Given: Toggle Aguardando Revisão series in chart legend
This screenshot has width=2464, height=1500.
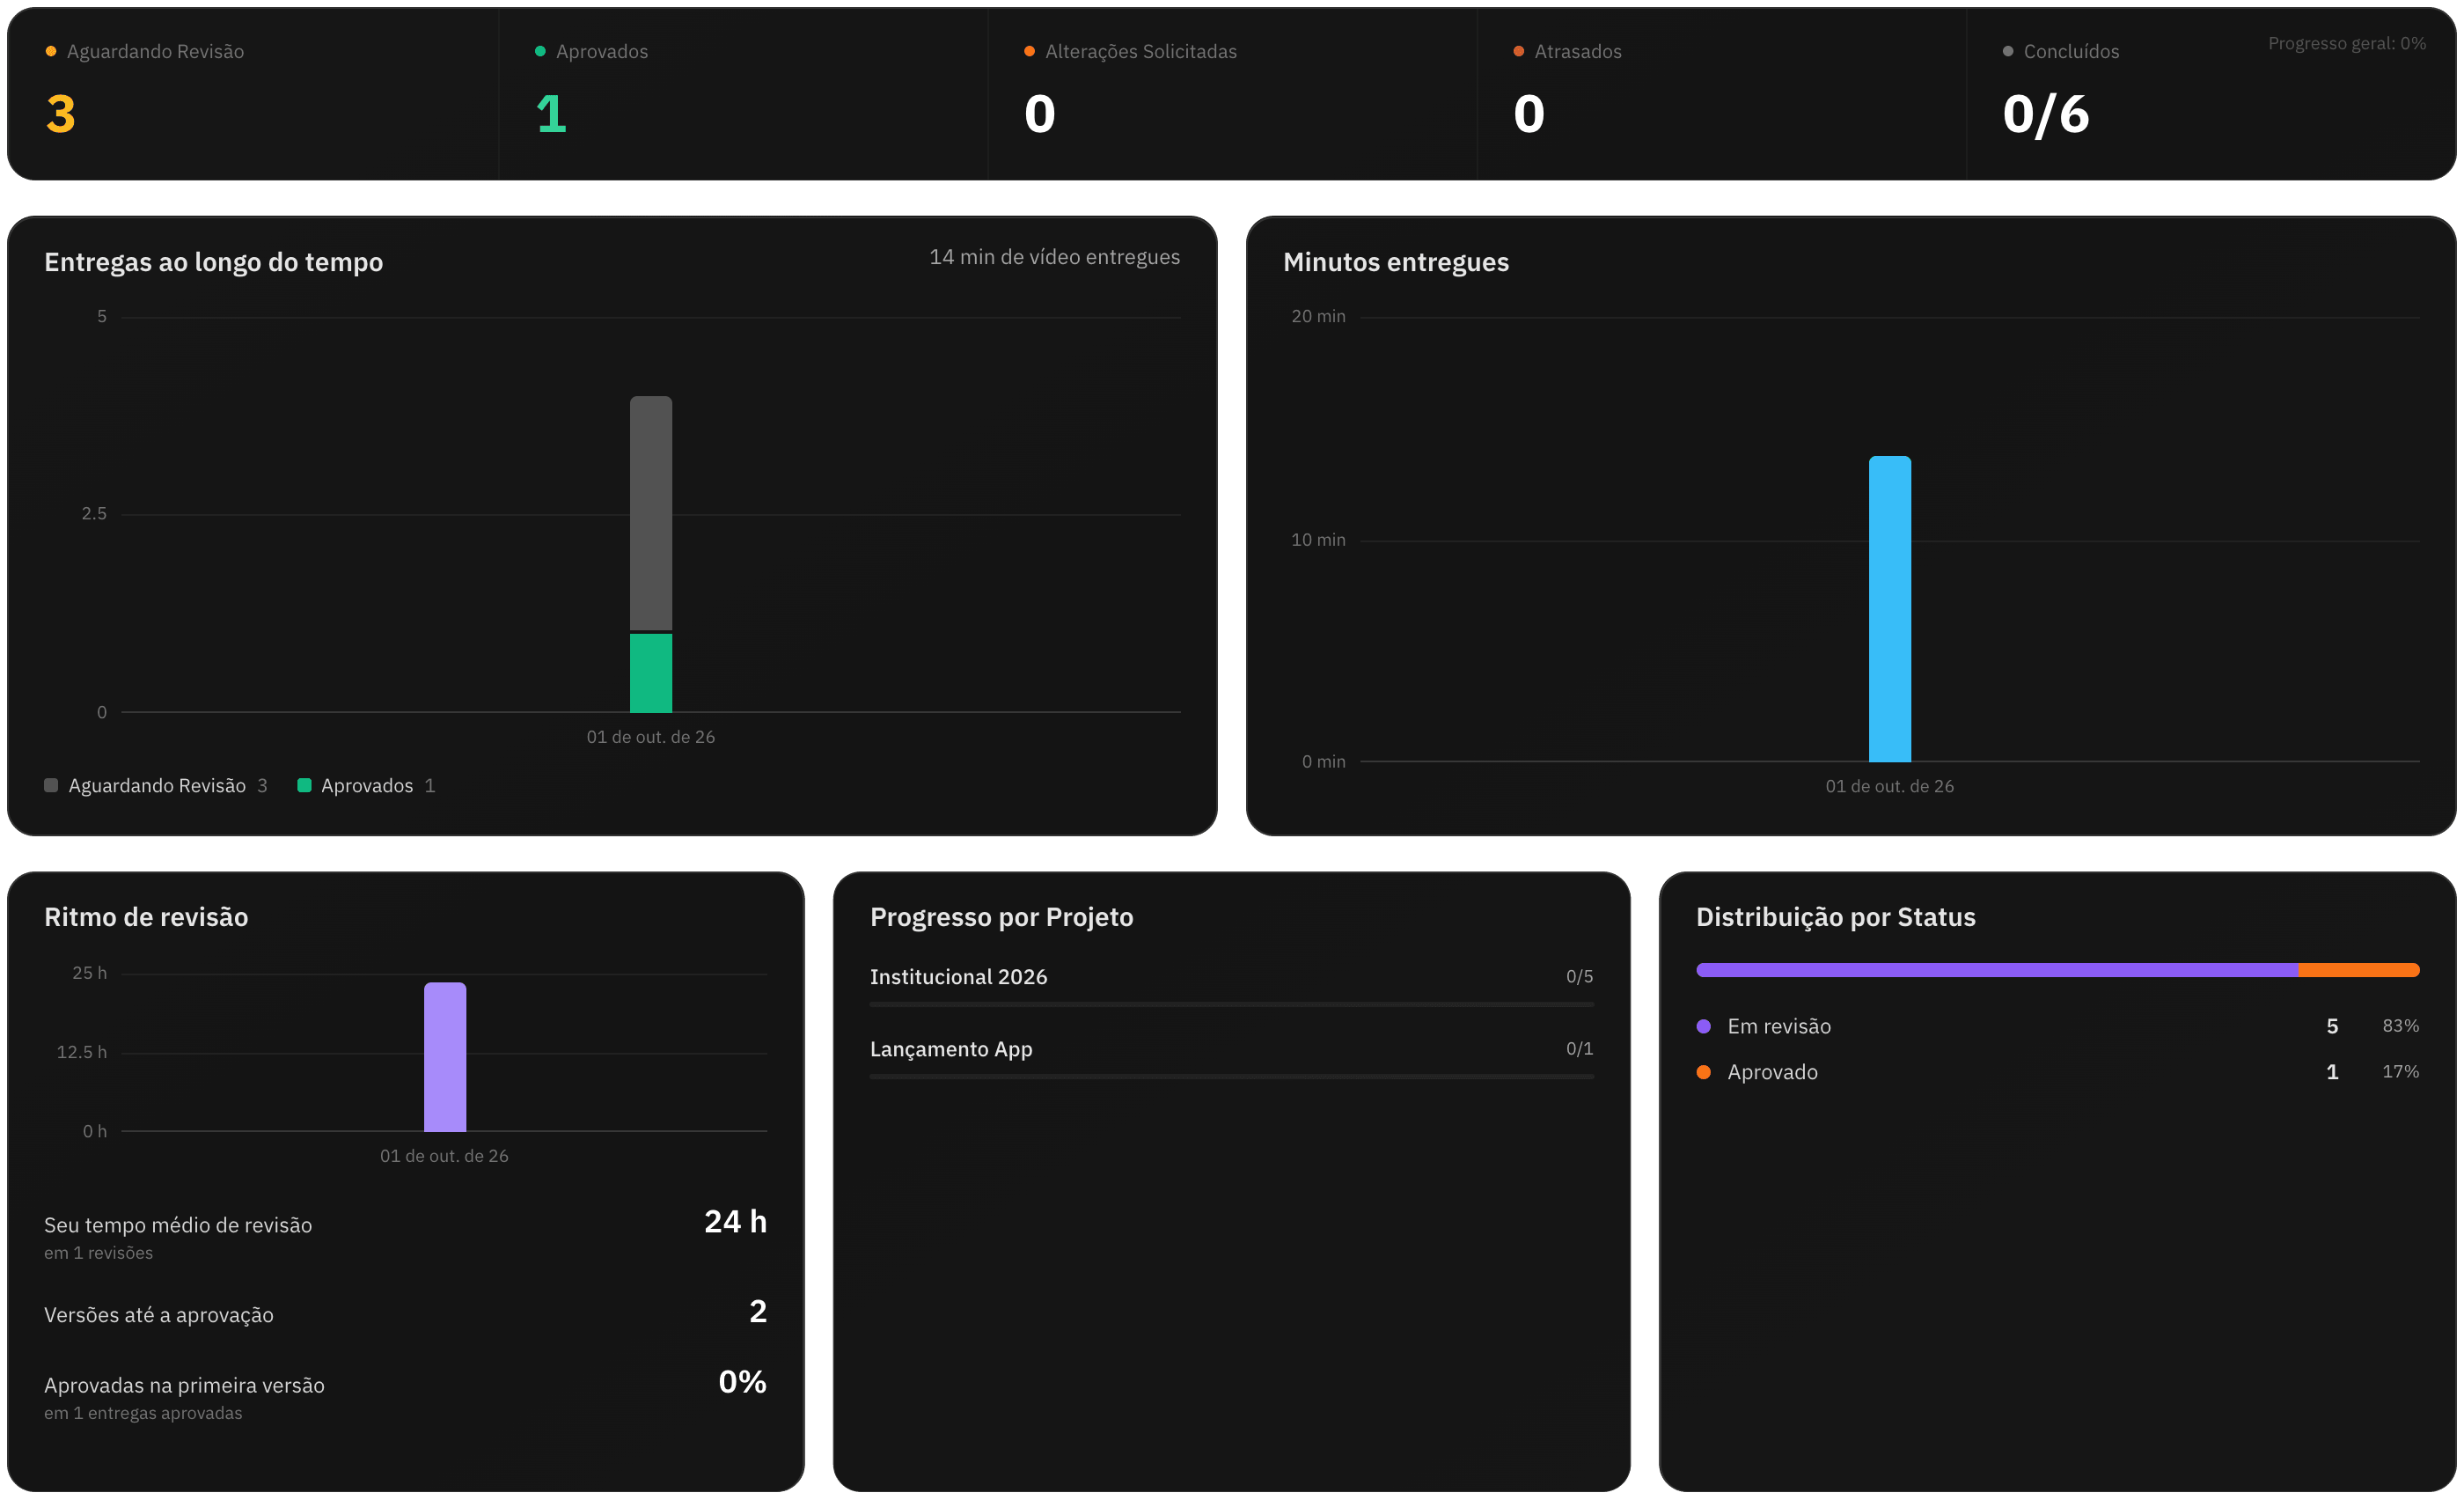Looking at the screenshot, I should (156, 785).
